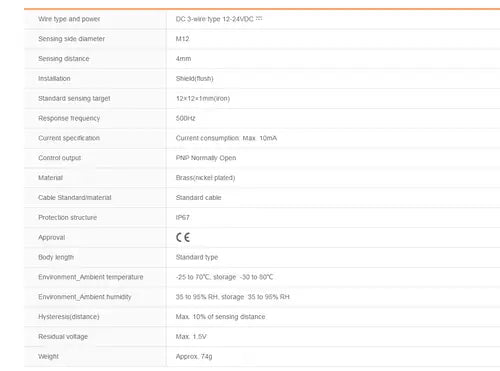
Task: Click the Brass(nickel plated) material value
Action: 205,178
